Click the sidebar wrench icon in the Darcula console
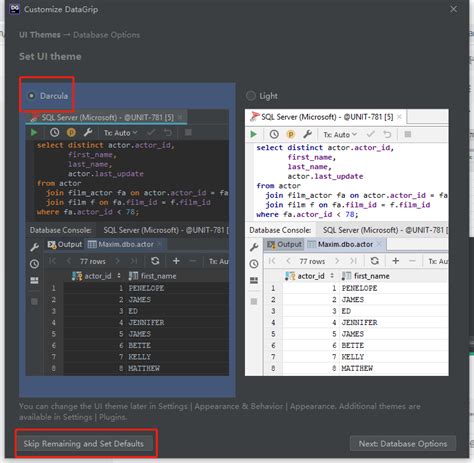Viewport: 474px width, 463px height. click(x=34, y=247)
